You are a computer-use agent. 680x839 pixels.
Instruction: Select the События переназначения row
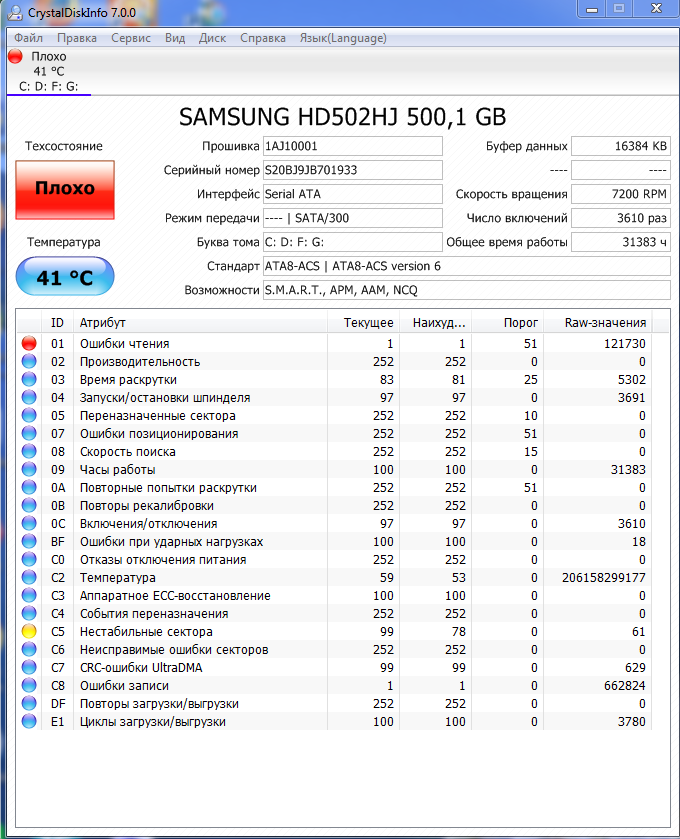pyautogui.click(x=334, y=614)
